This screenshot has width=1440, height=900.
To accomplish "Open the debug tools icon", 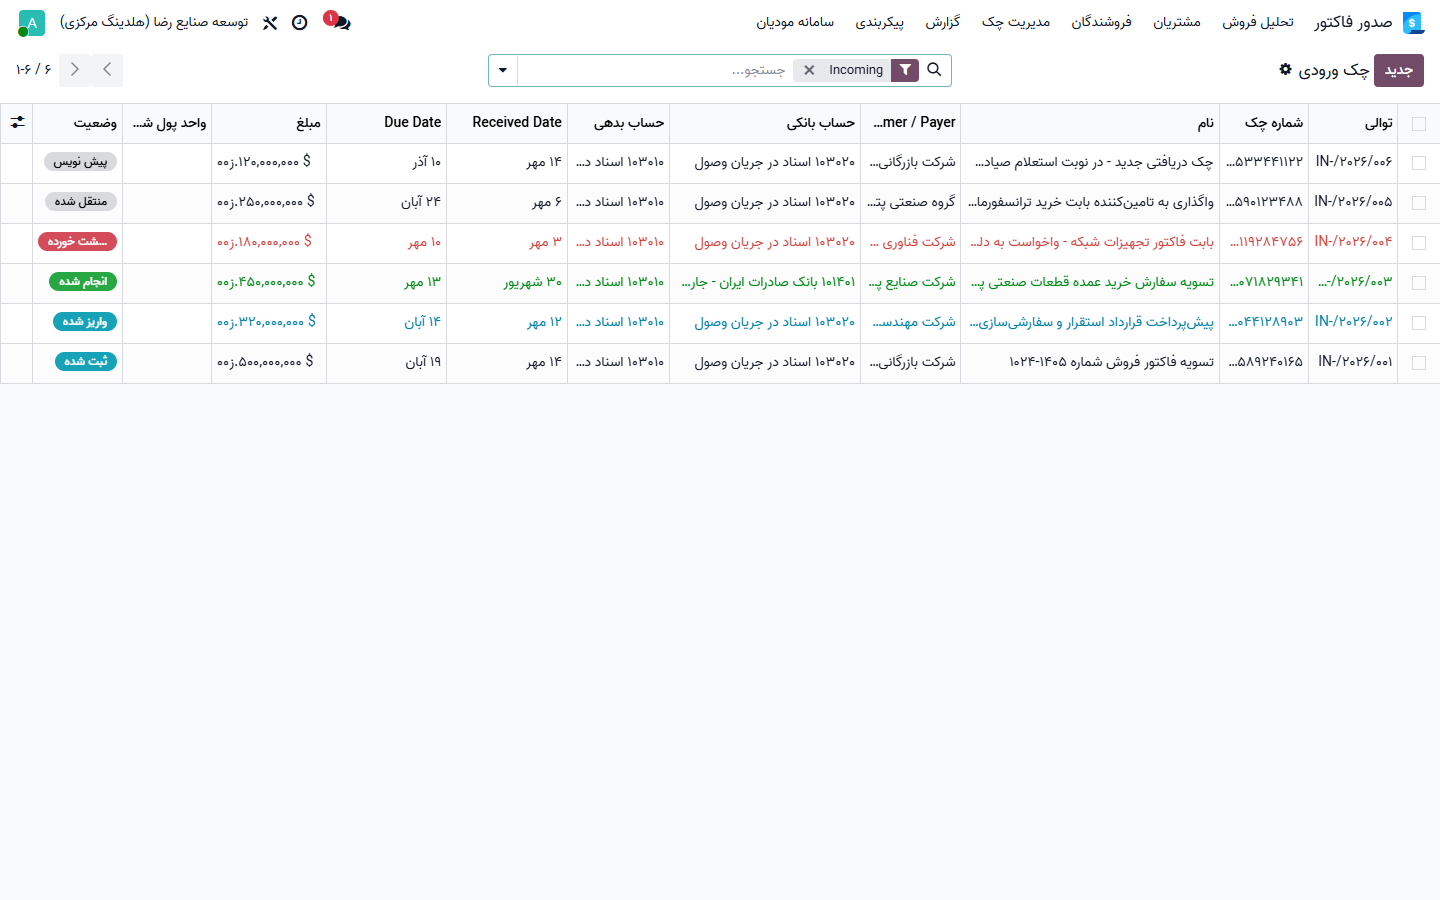I will click(270, 22).
